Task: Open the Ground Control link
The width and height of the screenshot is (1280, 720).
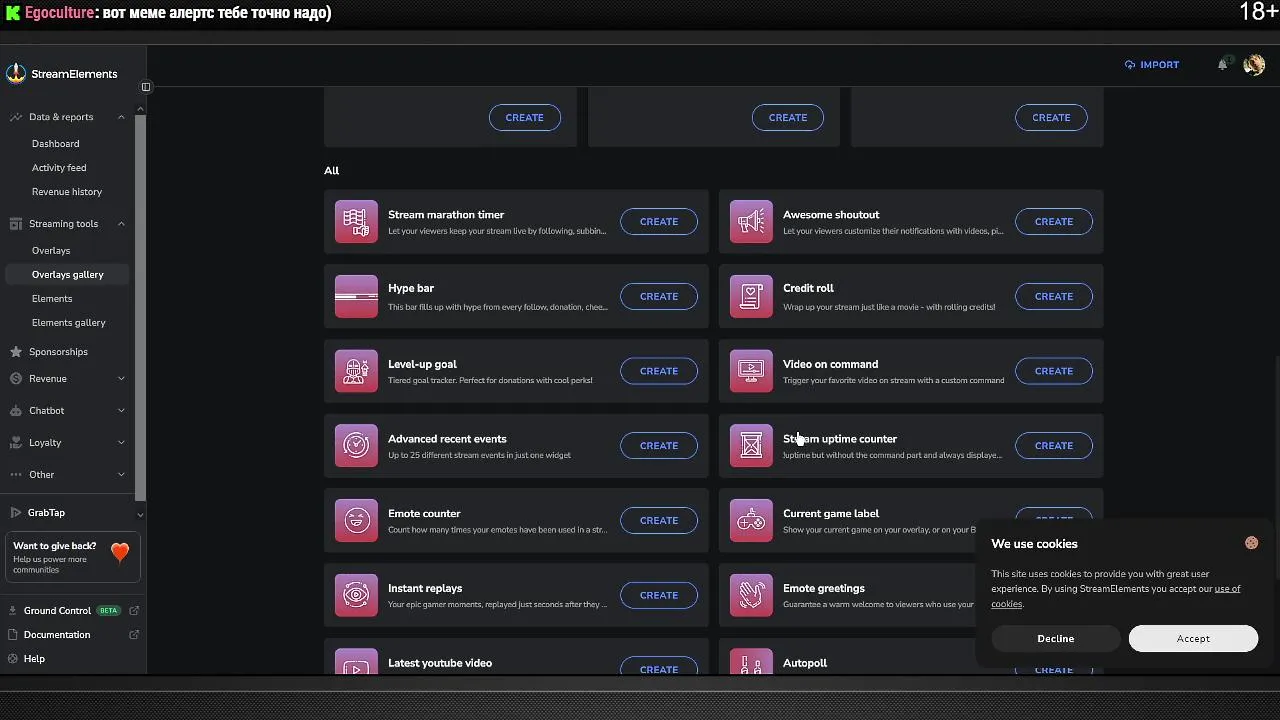Action: point(57,611)
